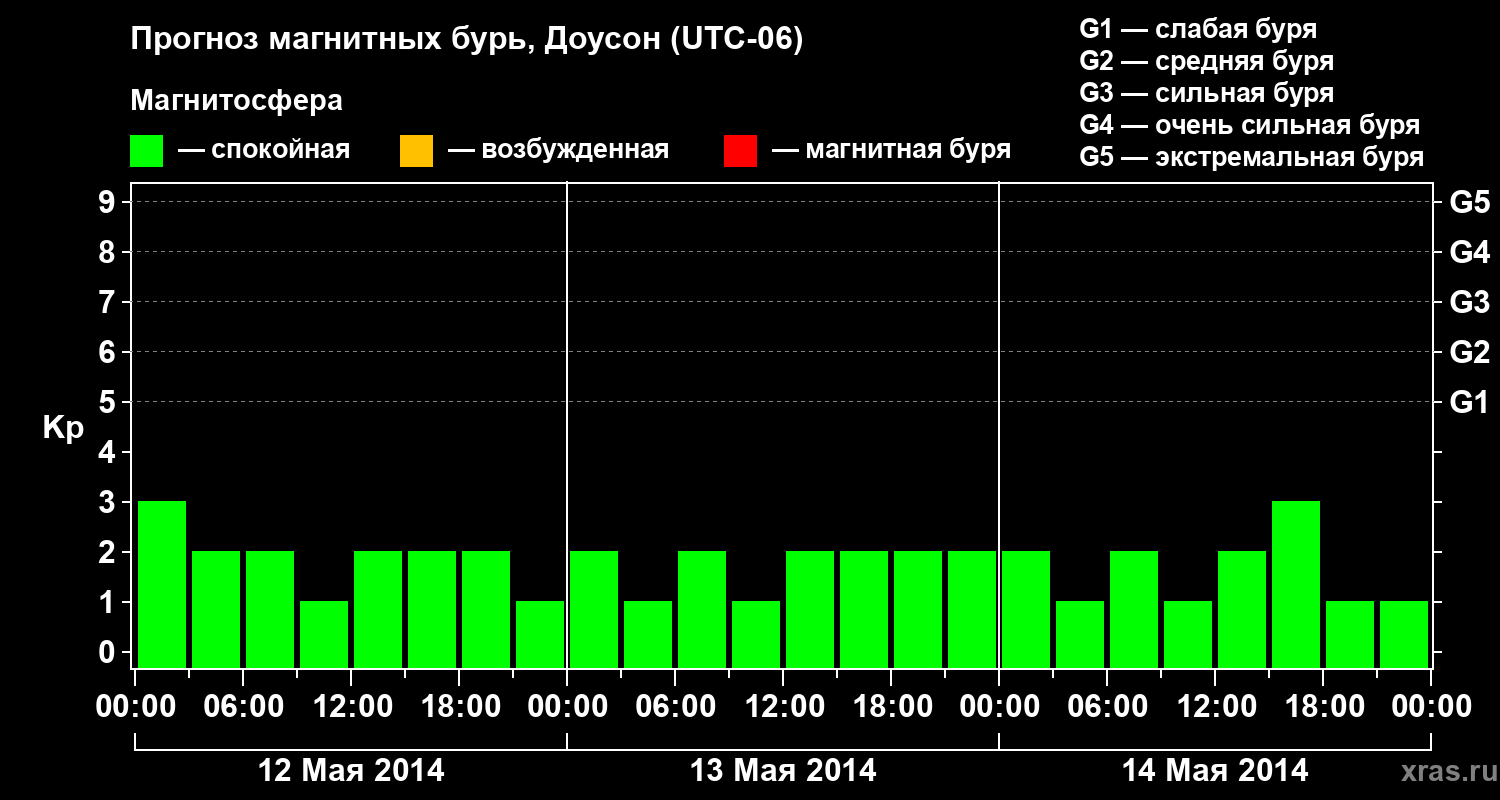Click the '— спокойная' legend label

(x=264, y=150)
